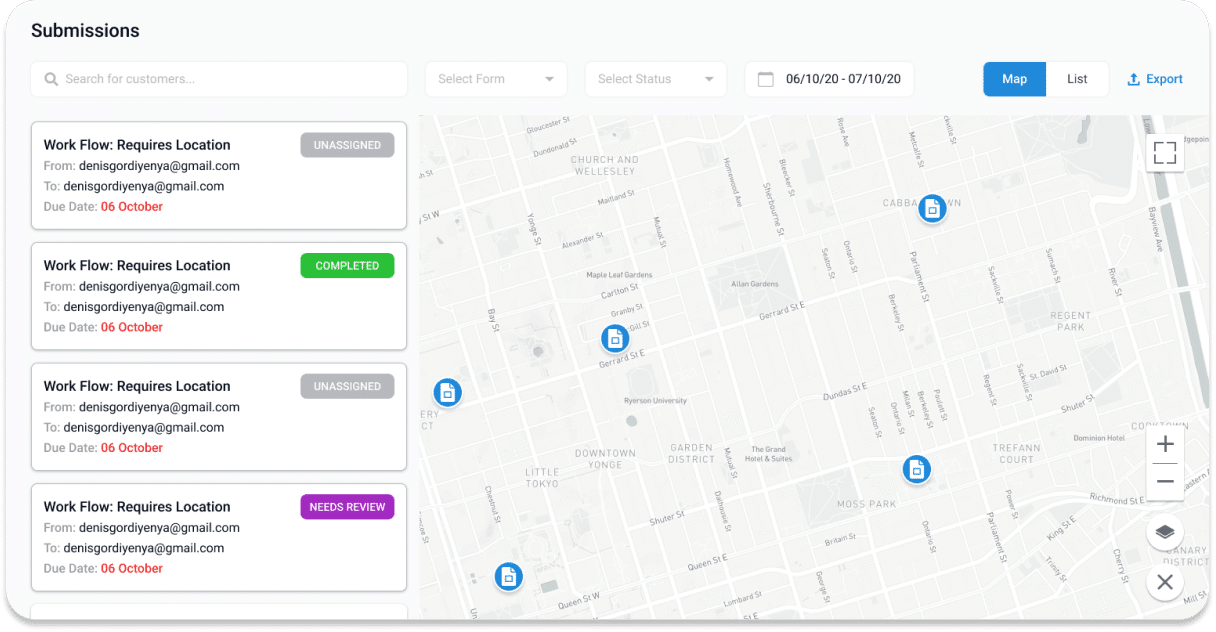Screen dimensions: 1216x632
Task: Click the UNASSIGNED badge on first card
Action: tap(347, 145)
